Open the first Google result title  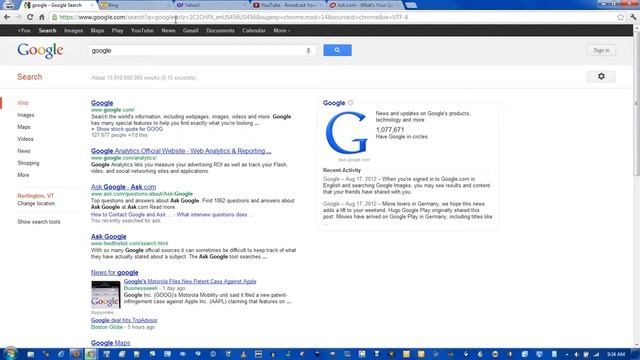[102, 103]
